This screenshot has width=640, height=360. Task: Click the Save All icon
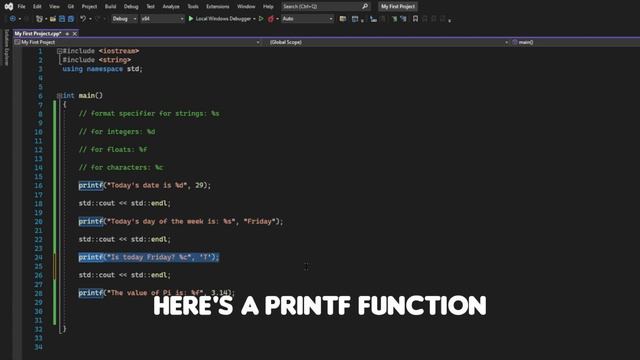click(71, 19)
